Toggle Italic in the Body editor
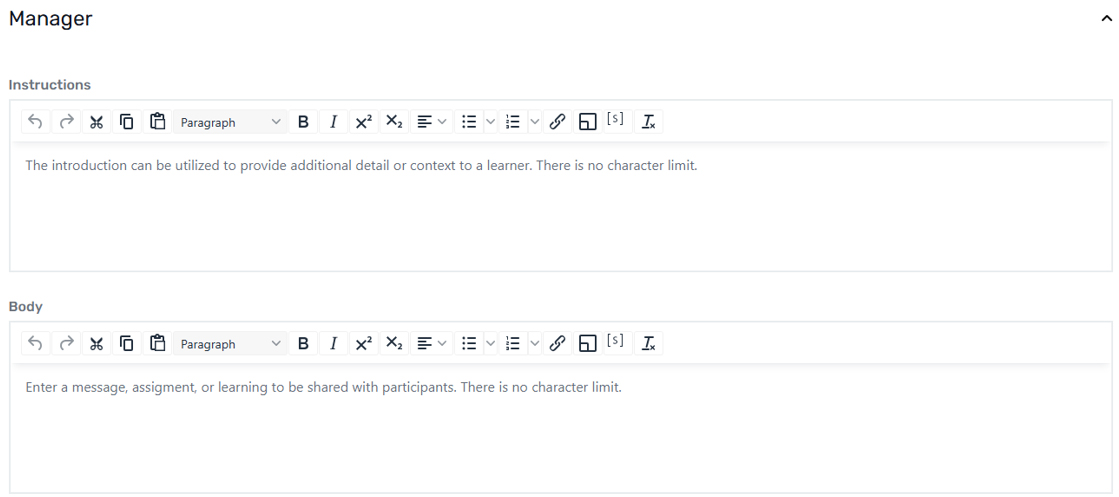This screenshot has width=1119, height=497. [x=333, y=344]
